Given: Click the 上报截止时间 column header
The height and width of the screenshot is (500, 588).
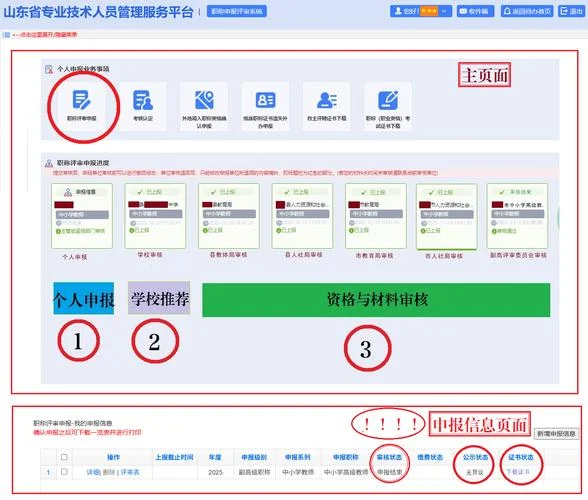Looking at the screenshot, I should click(x=174, y=457).
